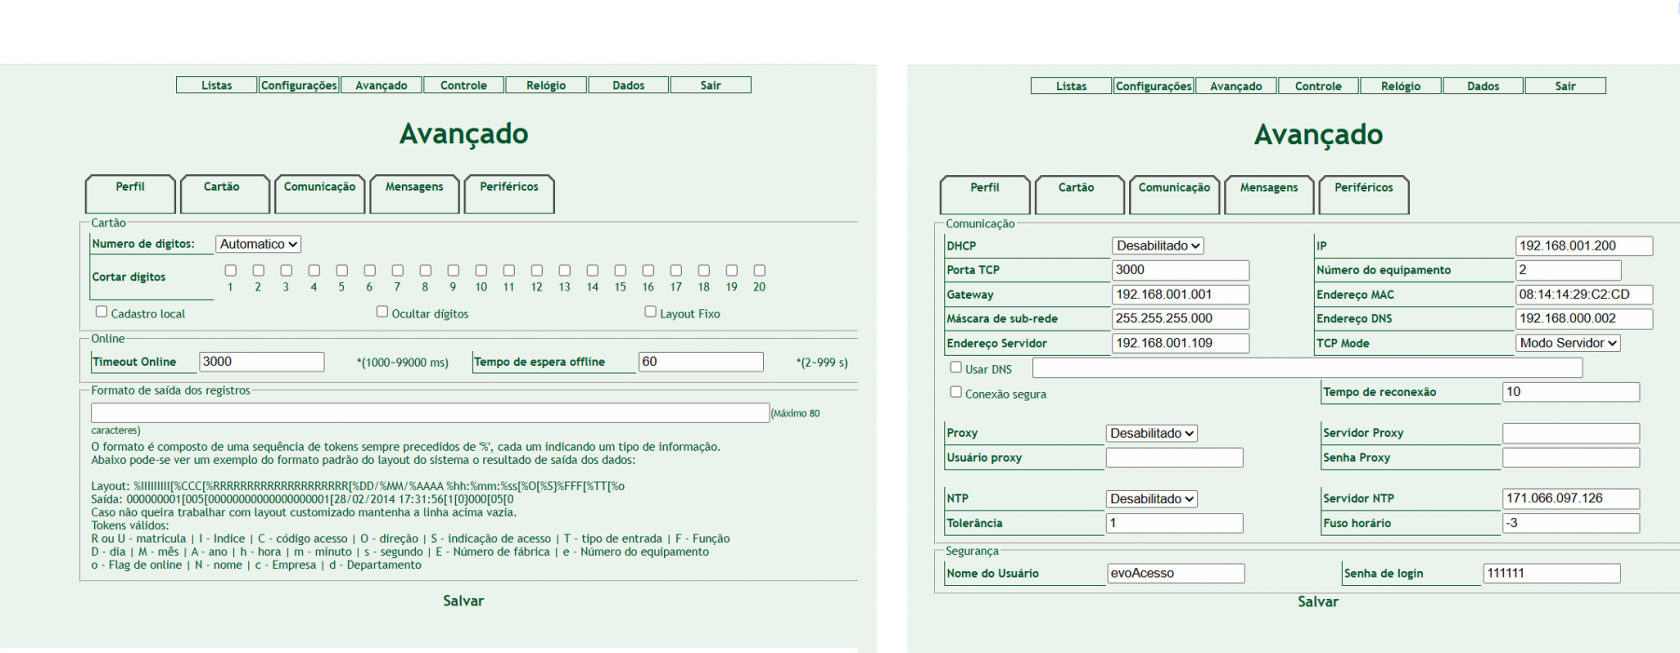
Task: Click the Endereço DNS field
Action: 1584,319
